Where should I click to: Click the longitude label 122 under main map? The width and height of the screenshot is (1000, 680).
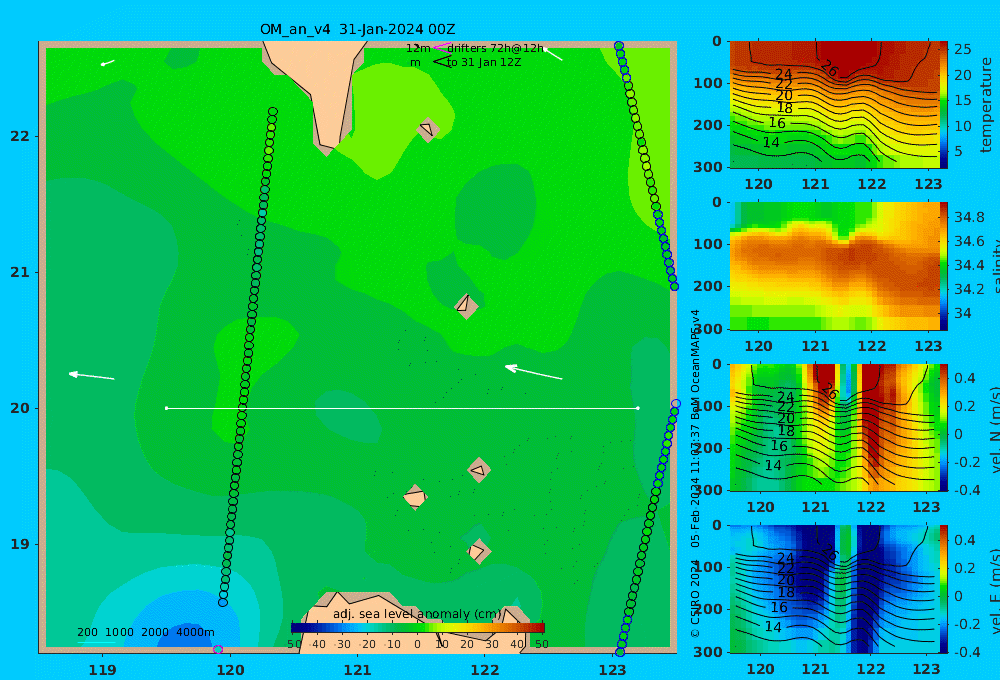click(485, 670)
